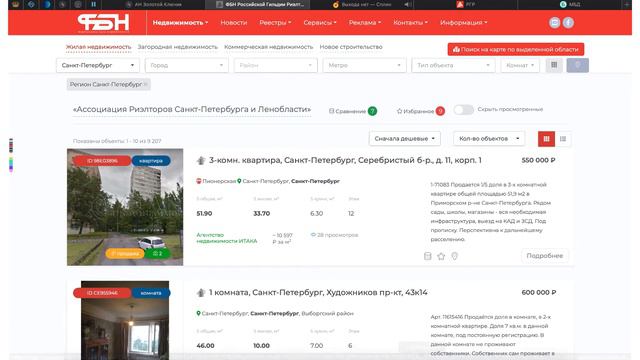Expand the Недвижимость menu
This screenshot has height=360, width=640.
coord(180,23)
